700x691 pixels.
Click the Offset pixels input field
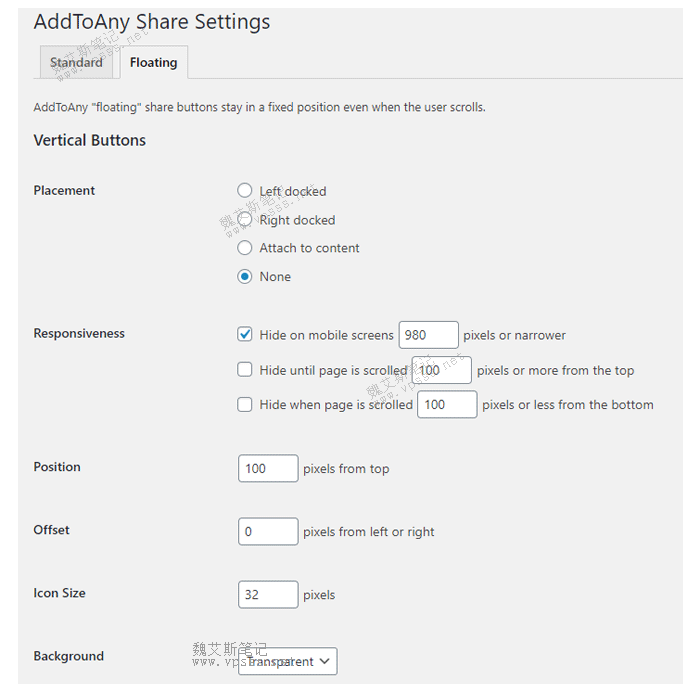tap(268, 531)
